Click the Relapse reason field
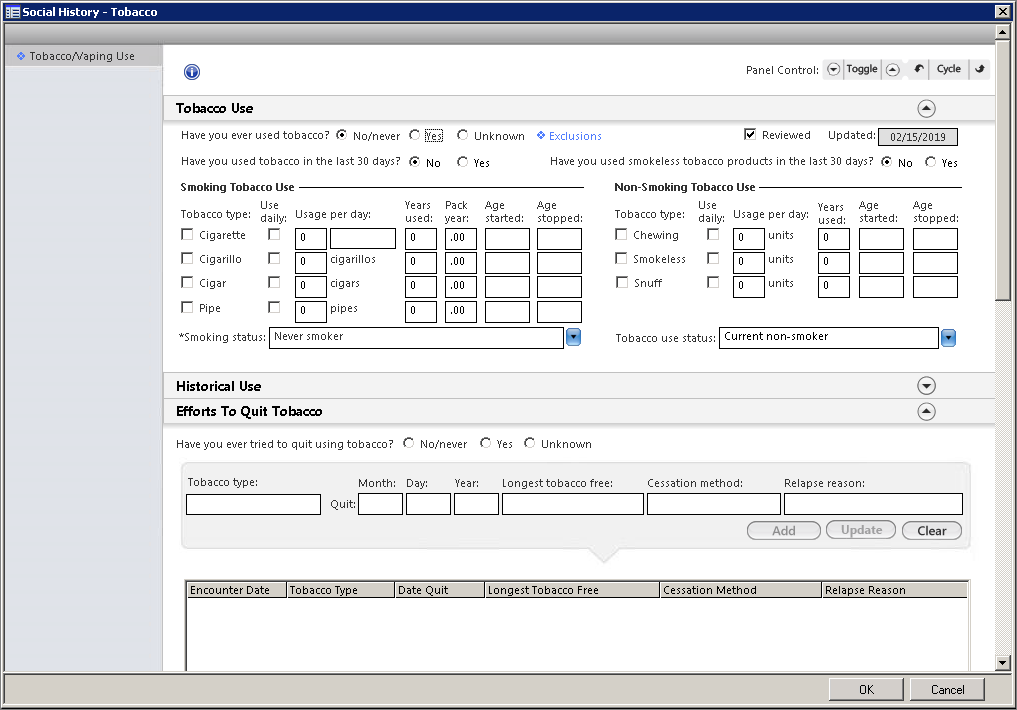This screenshot has height=710, width=1017. coord(873,504)
